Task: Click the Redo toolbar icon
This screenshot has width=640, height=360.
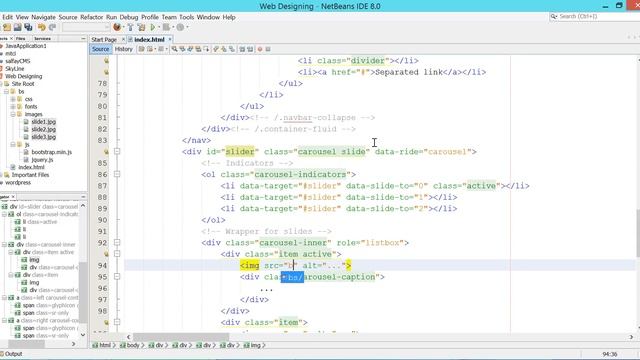Action: pyautogui.click(x=52, y=27)
